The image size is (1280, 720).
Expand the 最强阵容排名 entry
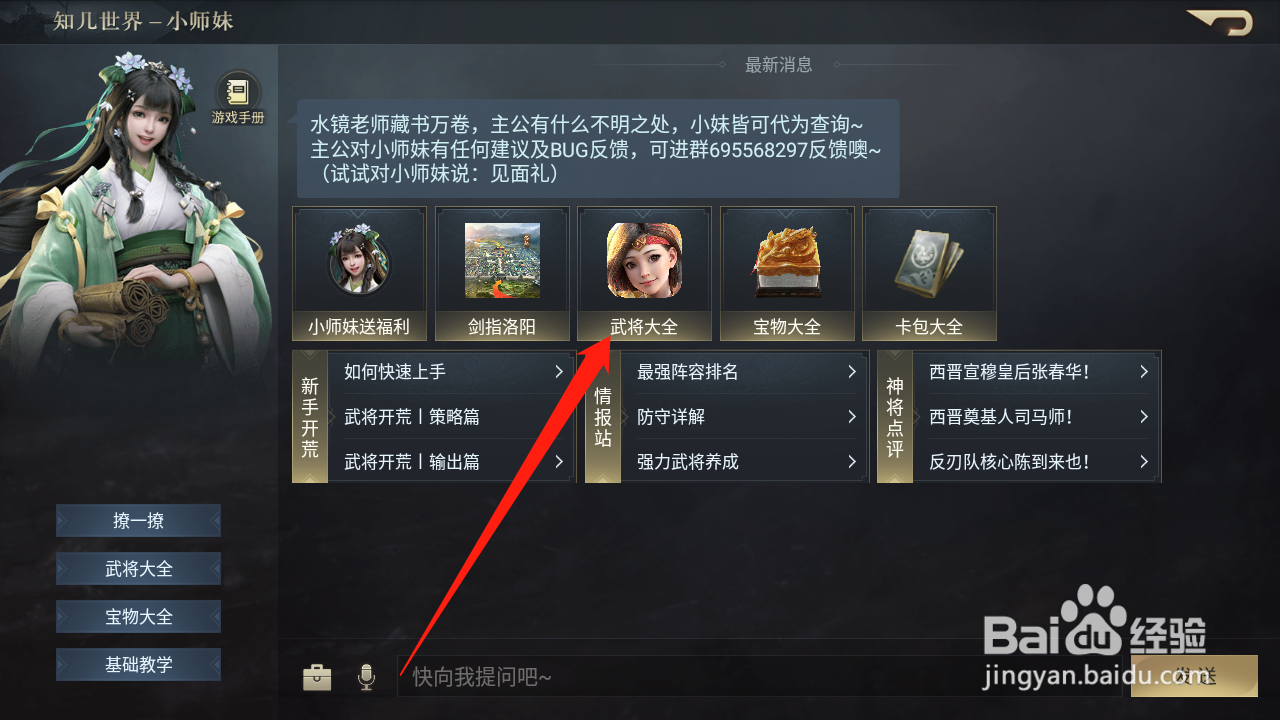[x=744, y=372]
